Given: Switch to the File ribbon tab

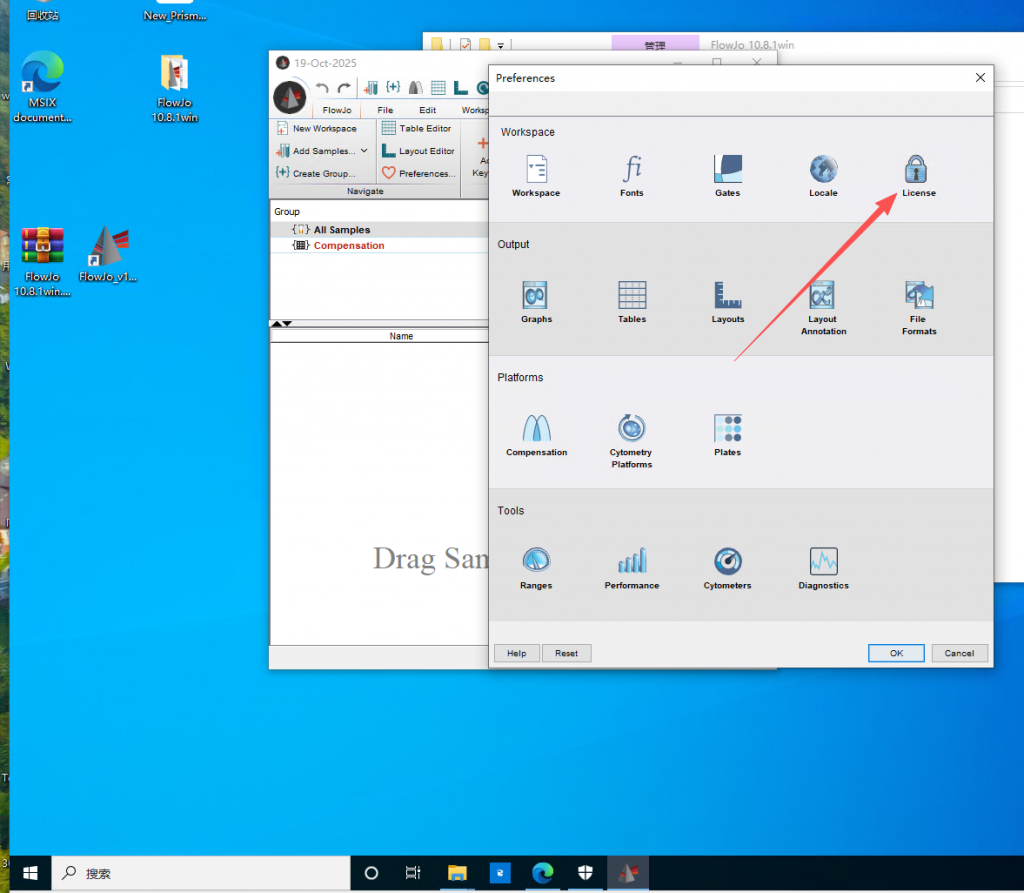Looking at the screenshot, I should click(385, 110).
